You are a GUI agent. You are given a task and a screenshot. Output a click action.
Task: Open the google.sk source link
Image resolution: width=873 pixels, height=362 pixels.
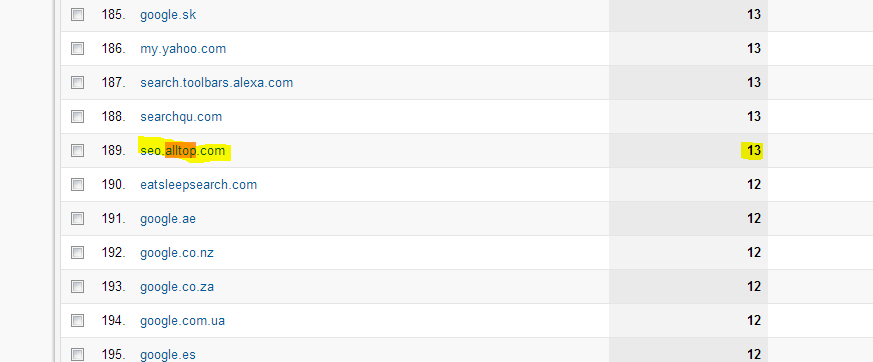[168, 15]
